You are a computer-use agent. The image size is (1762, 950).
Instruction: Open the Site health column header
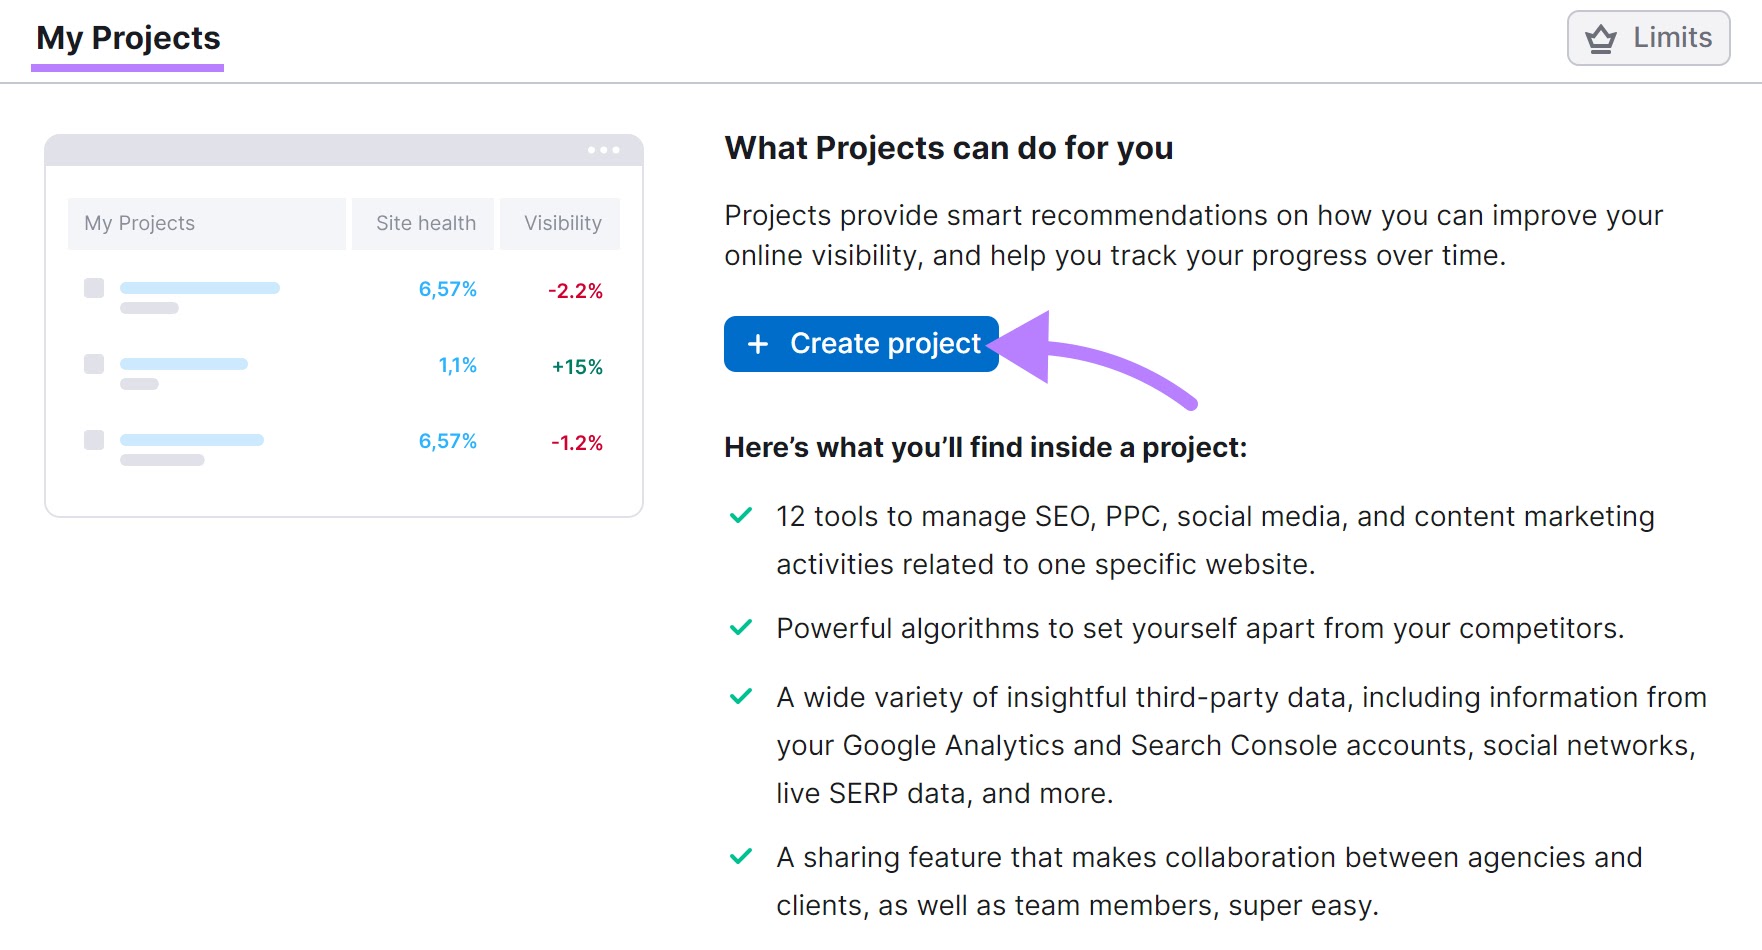(x=426, y=223)
